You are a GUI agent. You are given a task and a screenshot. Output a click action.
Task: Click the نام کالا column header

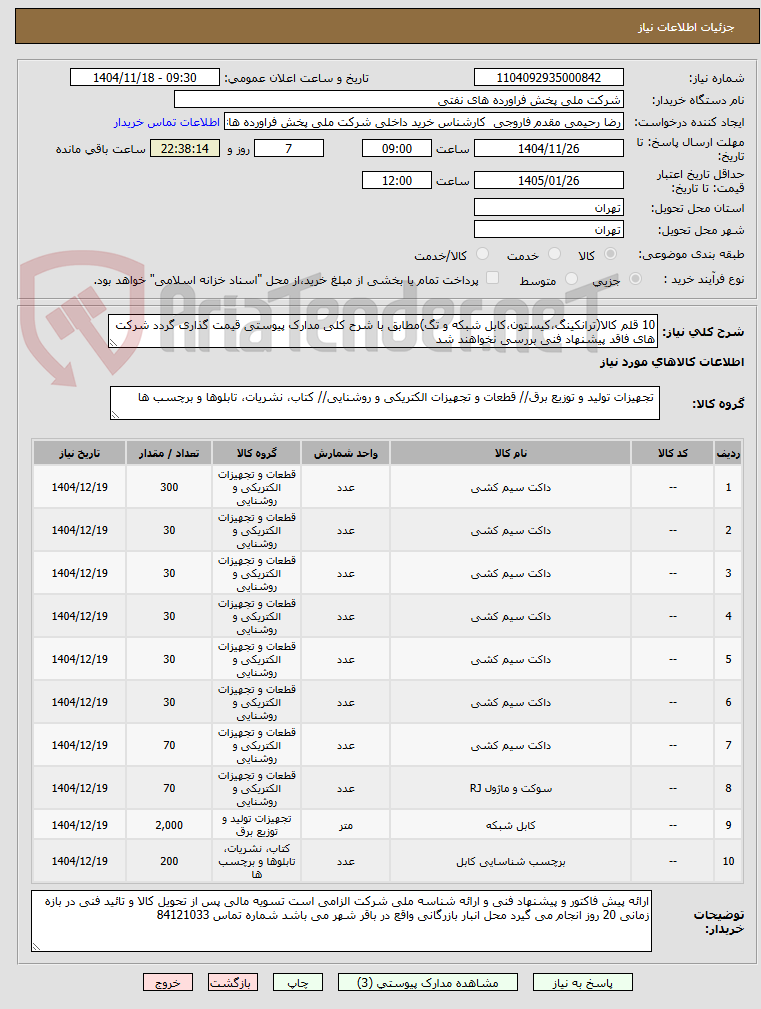pyautogui.click(x=510, y=453)
